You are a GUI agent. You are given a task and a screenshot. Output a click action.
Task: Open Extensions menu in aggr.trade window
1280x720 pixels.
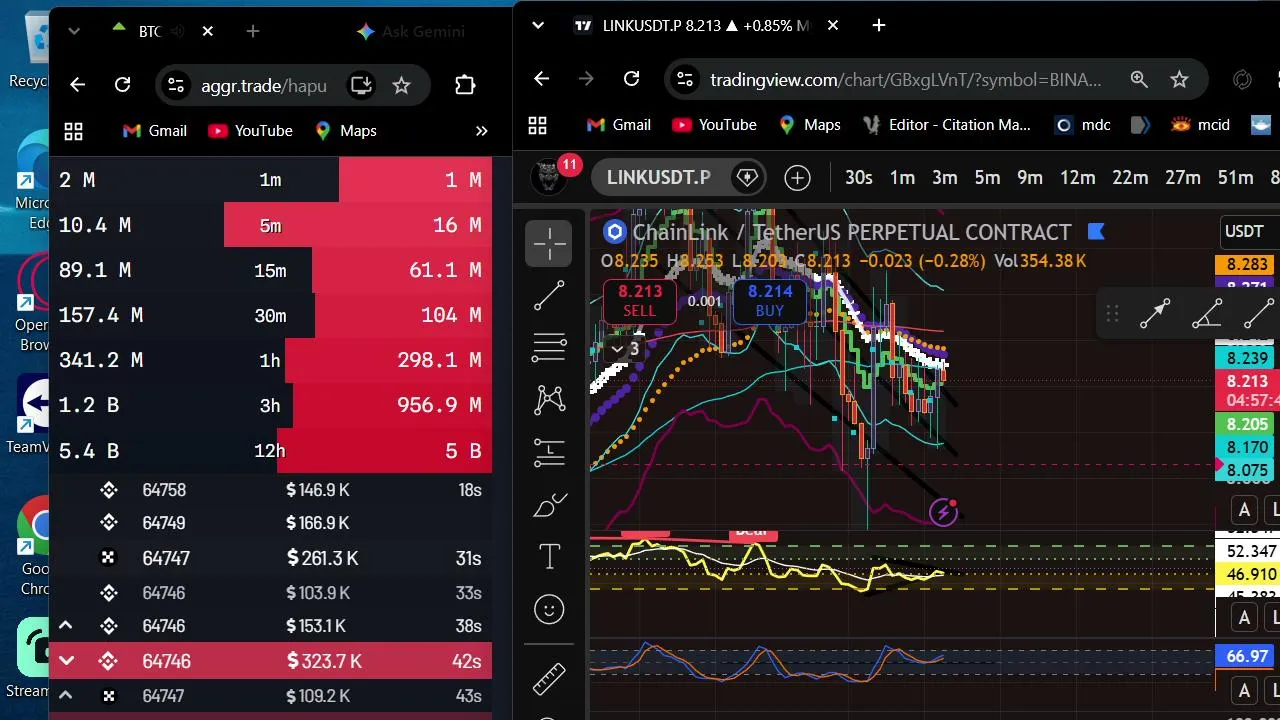(465, 85)
